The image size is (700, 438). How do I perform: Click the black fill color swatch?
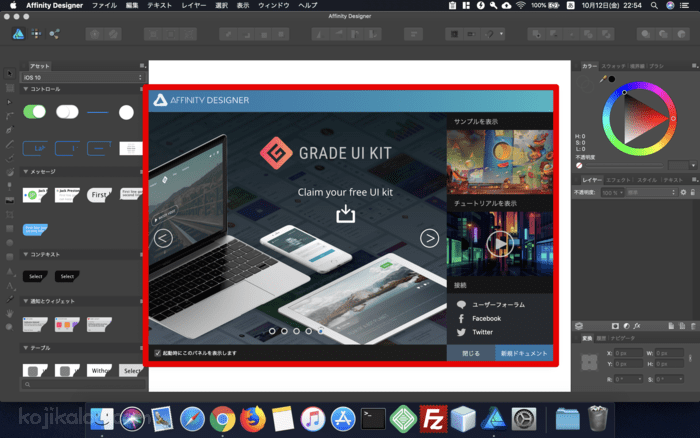pos(612,79)
